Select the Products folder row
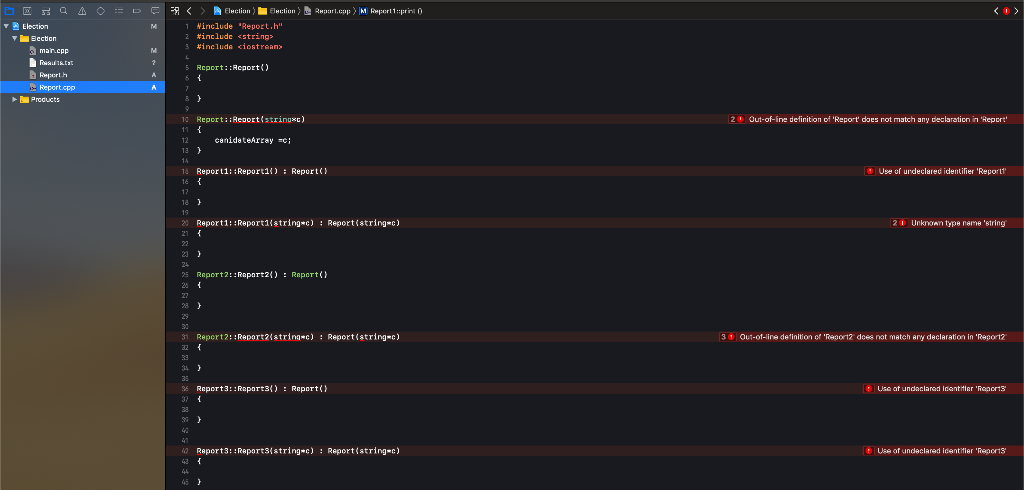 click(x=82, y=99)
